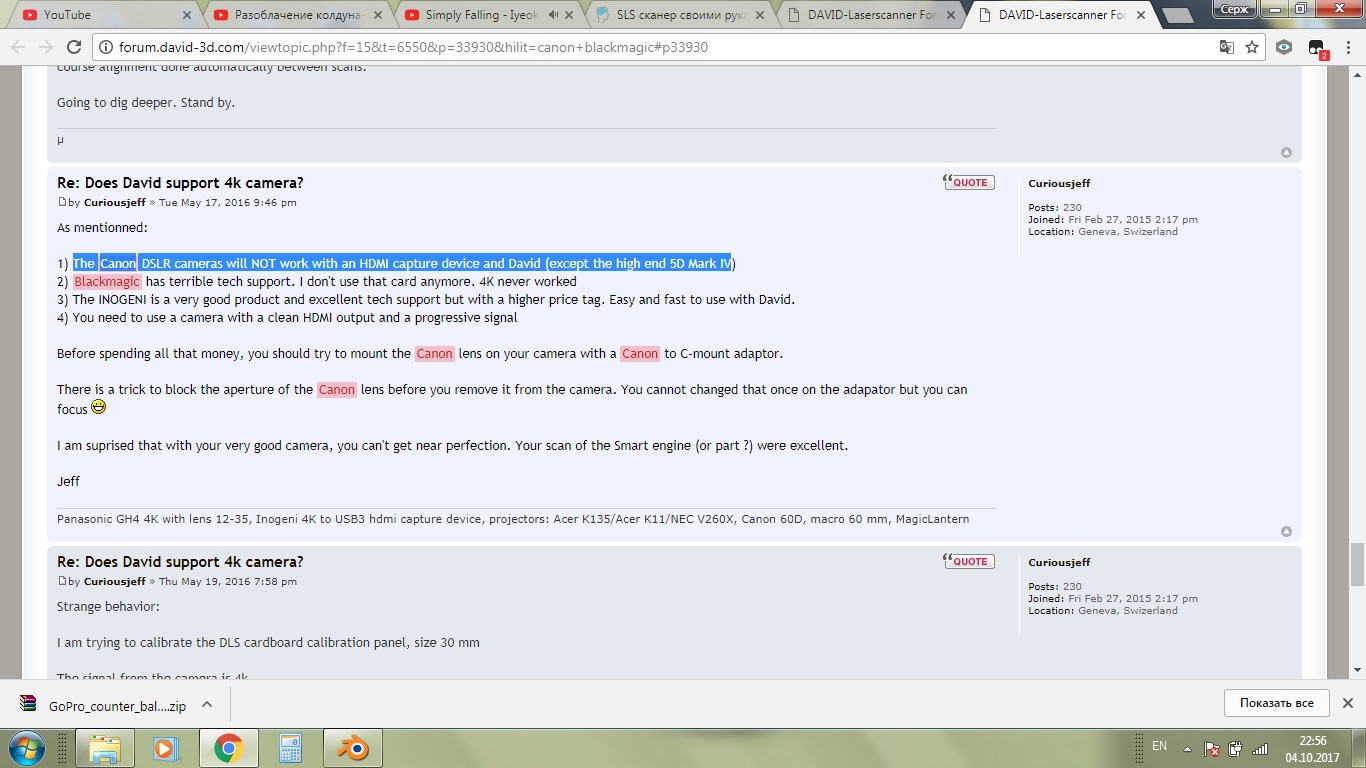Open the Curiousjeff profile link in sidebar
The image size is (1366, 768).
pyautogui.click(x=1059, y=184)
